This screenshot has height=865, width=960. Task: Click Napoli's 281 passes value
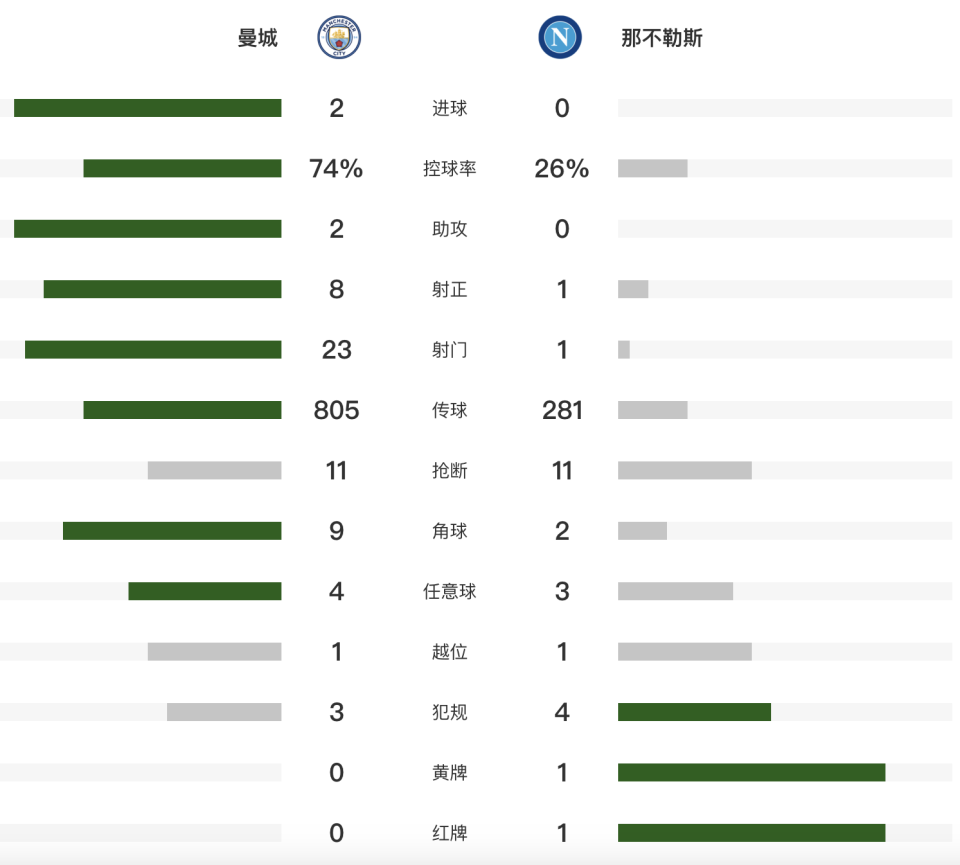pos(562,410)
